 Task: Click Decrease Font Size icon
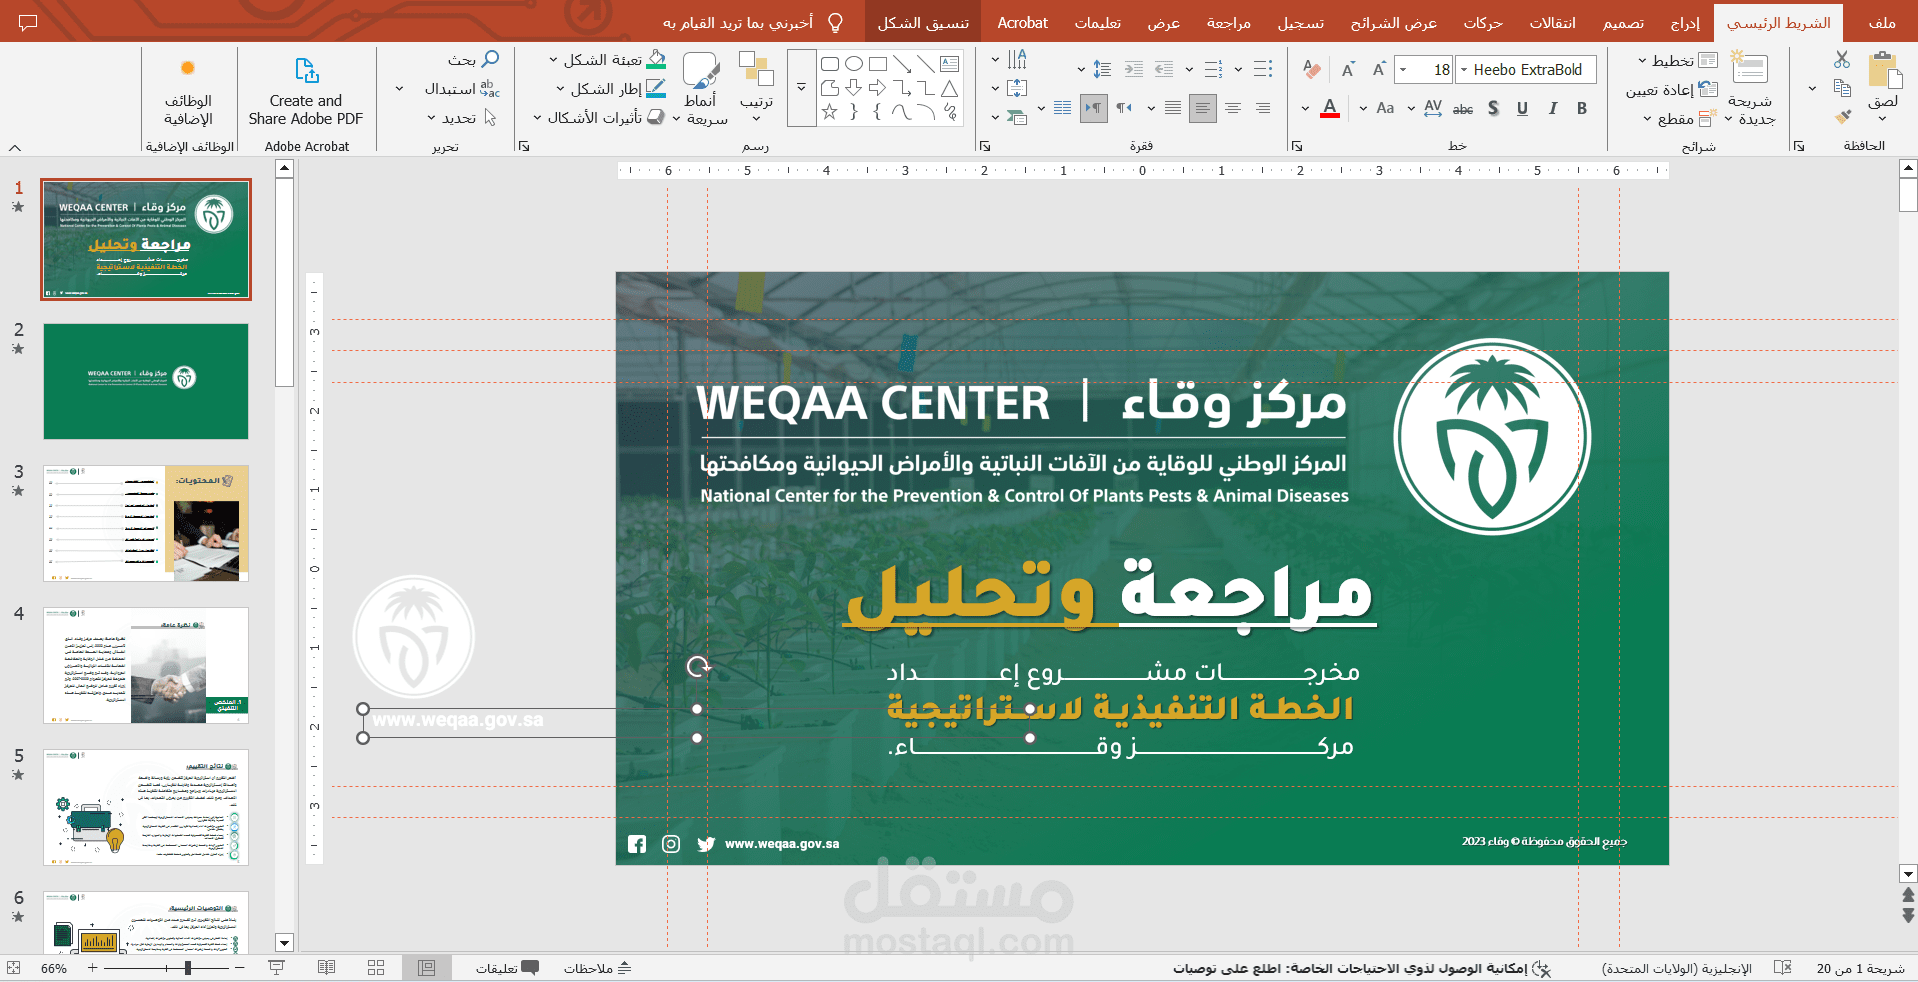point(1349,70)
